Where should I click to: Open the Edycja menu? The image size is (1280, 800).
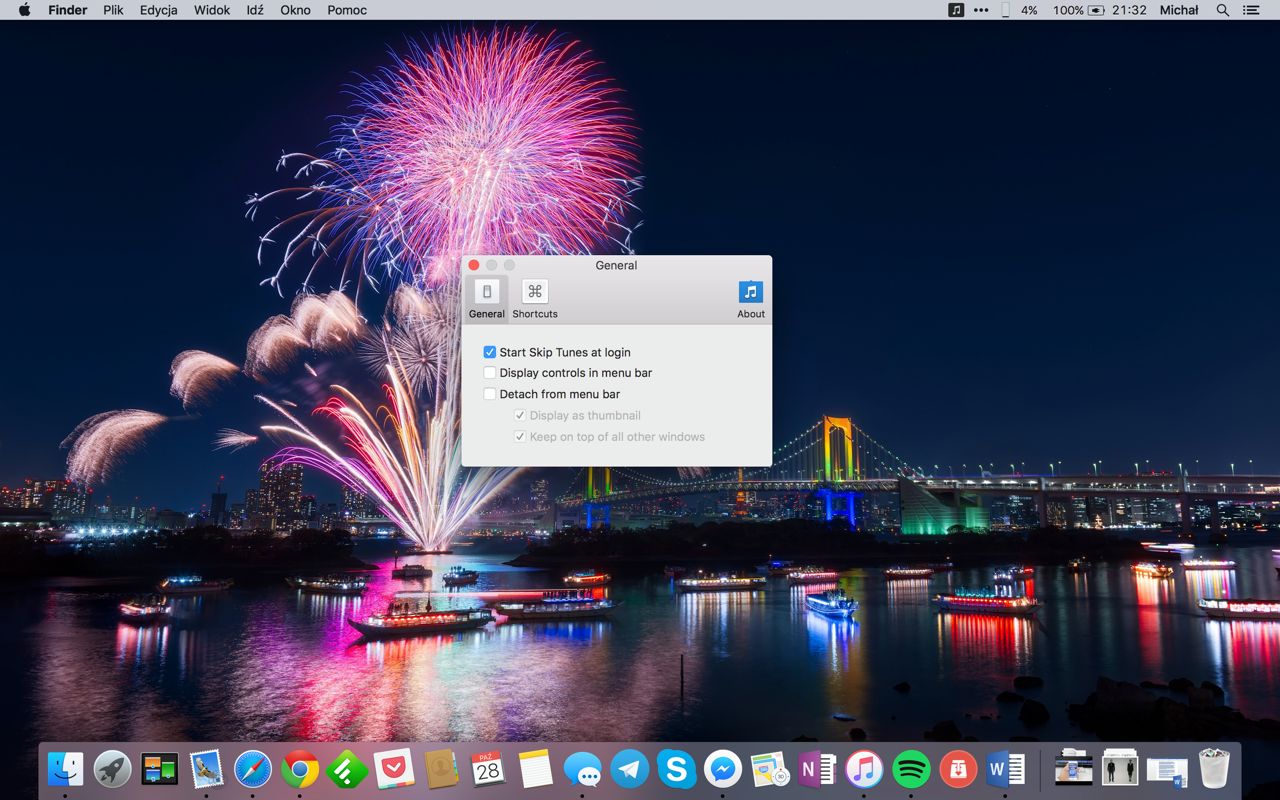[x=159, y=10]
